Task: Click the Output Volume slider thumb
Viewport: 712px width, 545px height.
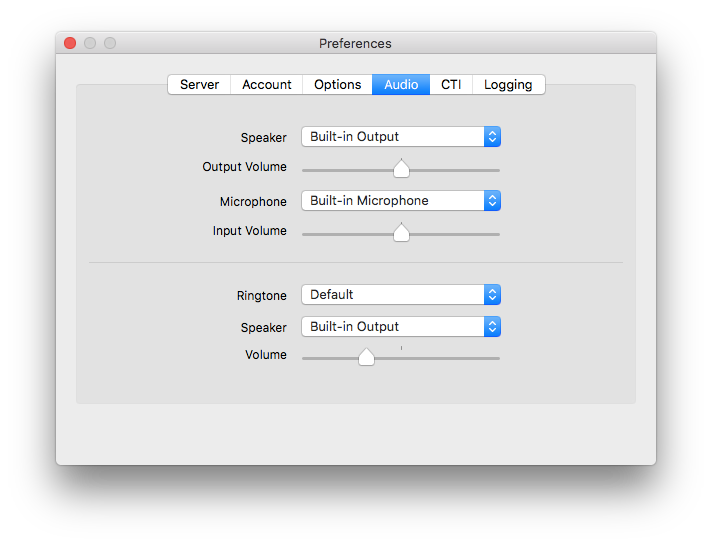Action: click(401, 169)
